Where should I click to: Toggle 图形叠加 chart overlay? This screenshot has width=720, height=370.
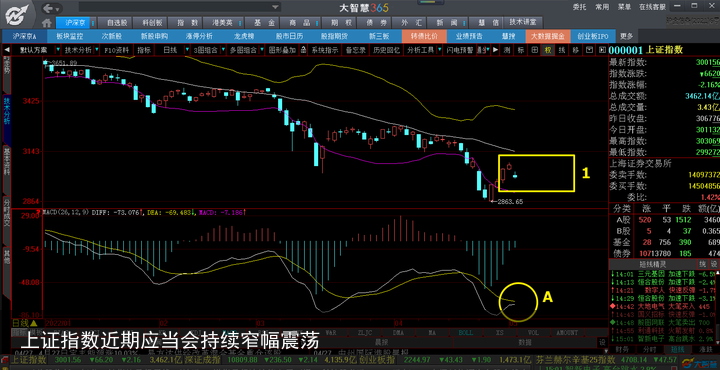point(282,50)
